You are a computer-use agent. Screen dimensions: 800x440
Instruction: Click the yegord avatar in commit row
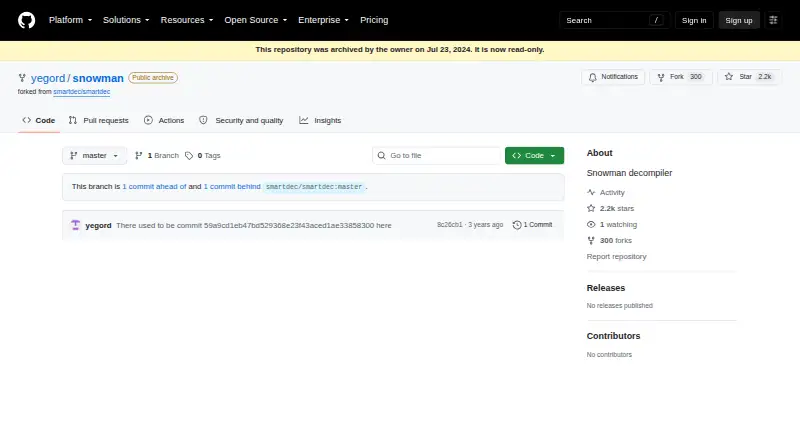(76, 225)
